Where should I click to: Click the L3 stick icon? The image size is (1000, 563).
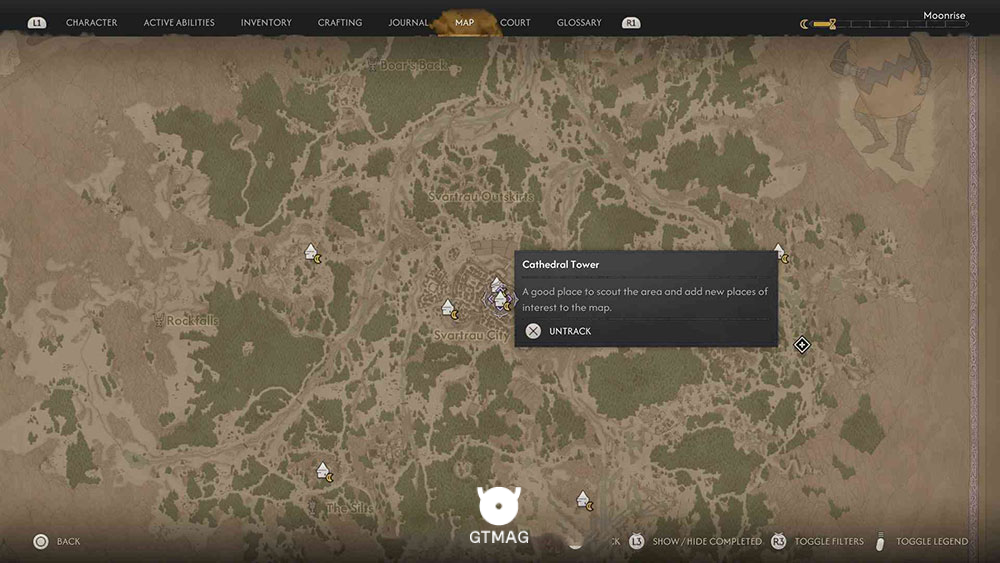(636, 541)
